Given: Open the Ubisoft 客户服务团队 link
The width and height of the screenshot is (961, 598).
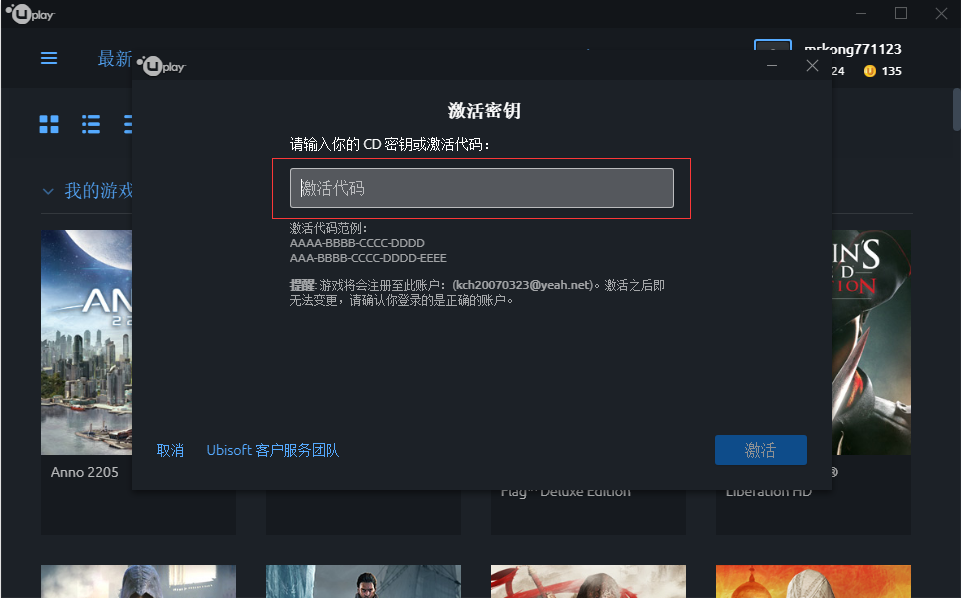Looking at the screenshot, I should tap(272, 450).
